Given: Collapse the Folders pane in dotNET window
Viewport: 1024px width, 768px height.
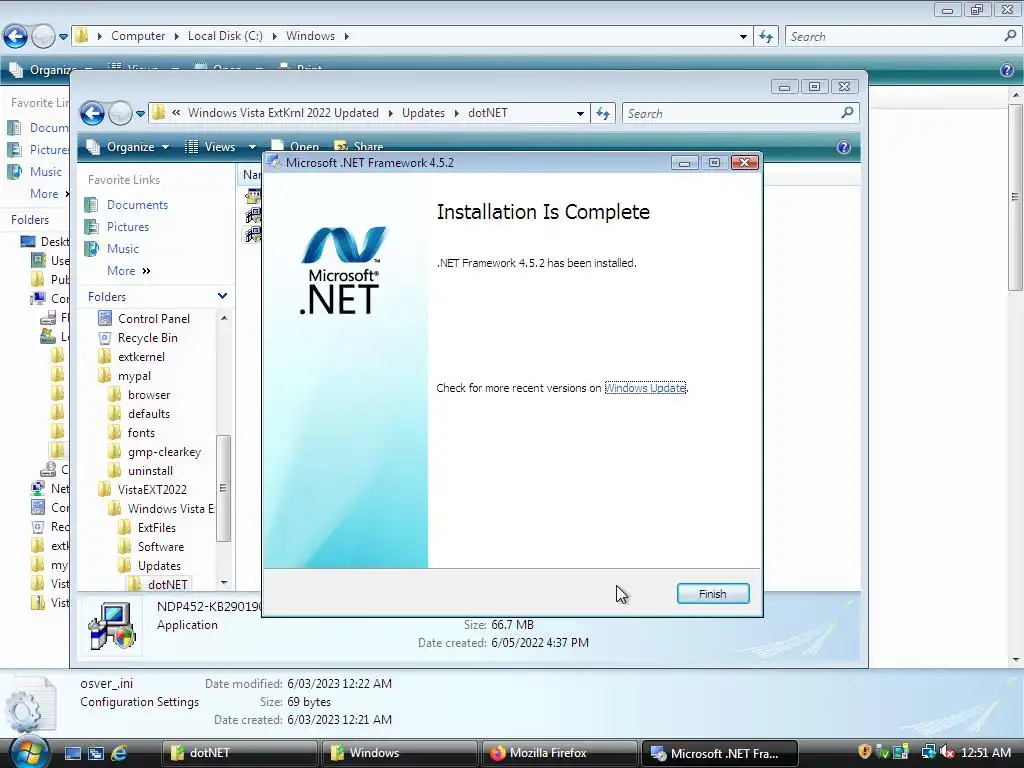Looking at the screenshot, I should [x=222, y=296].
